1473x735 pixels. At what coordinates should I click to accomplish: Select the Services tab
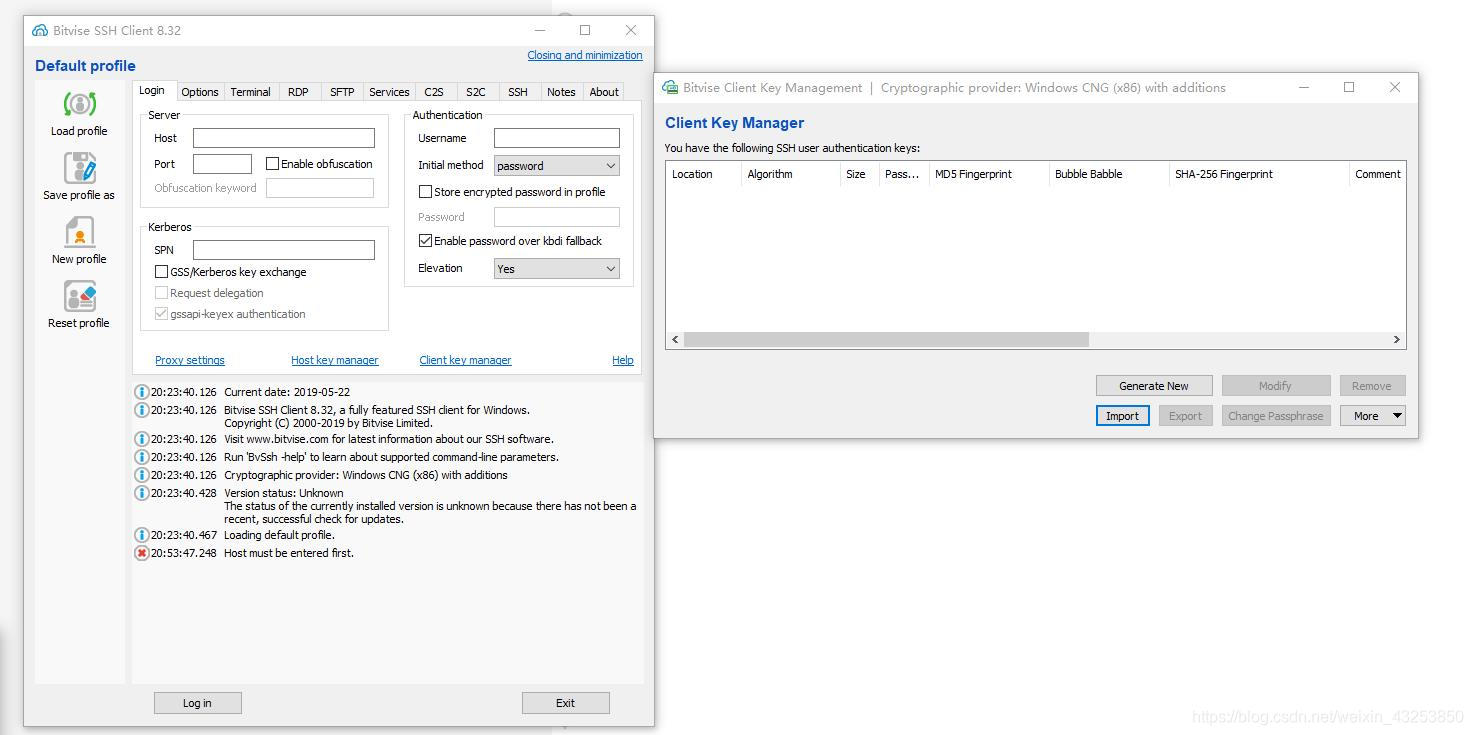click(389, 92)
